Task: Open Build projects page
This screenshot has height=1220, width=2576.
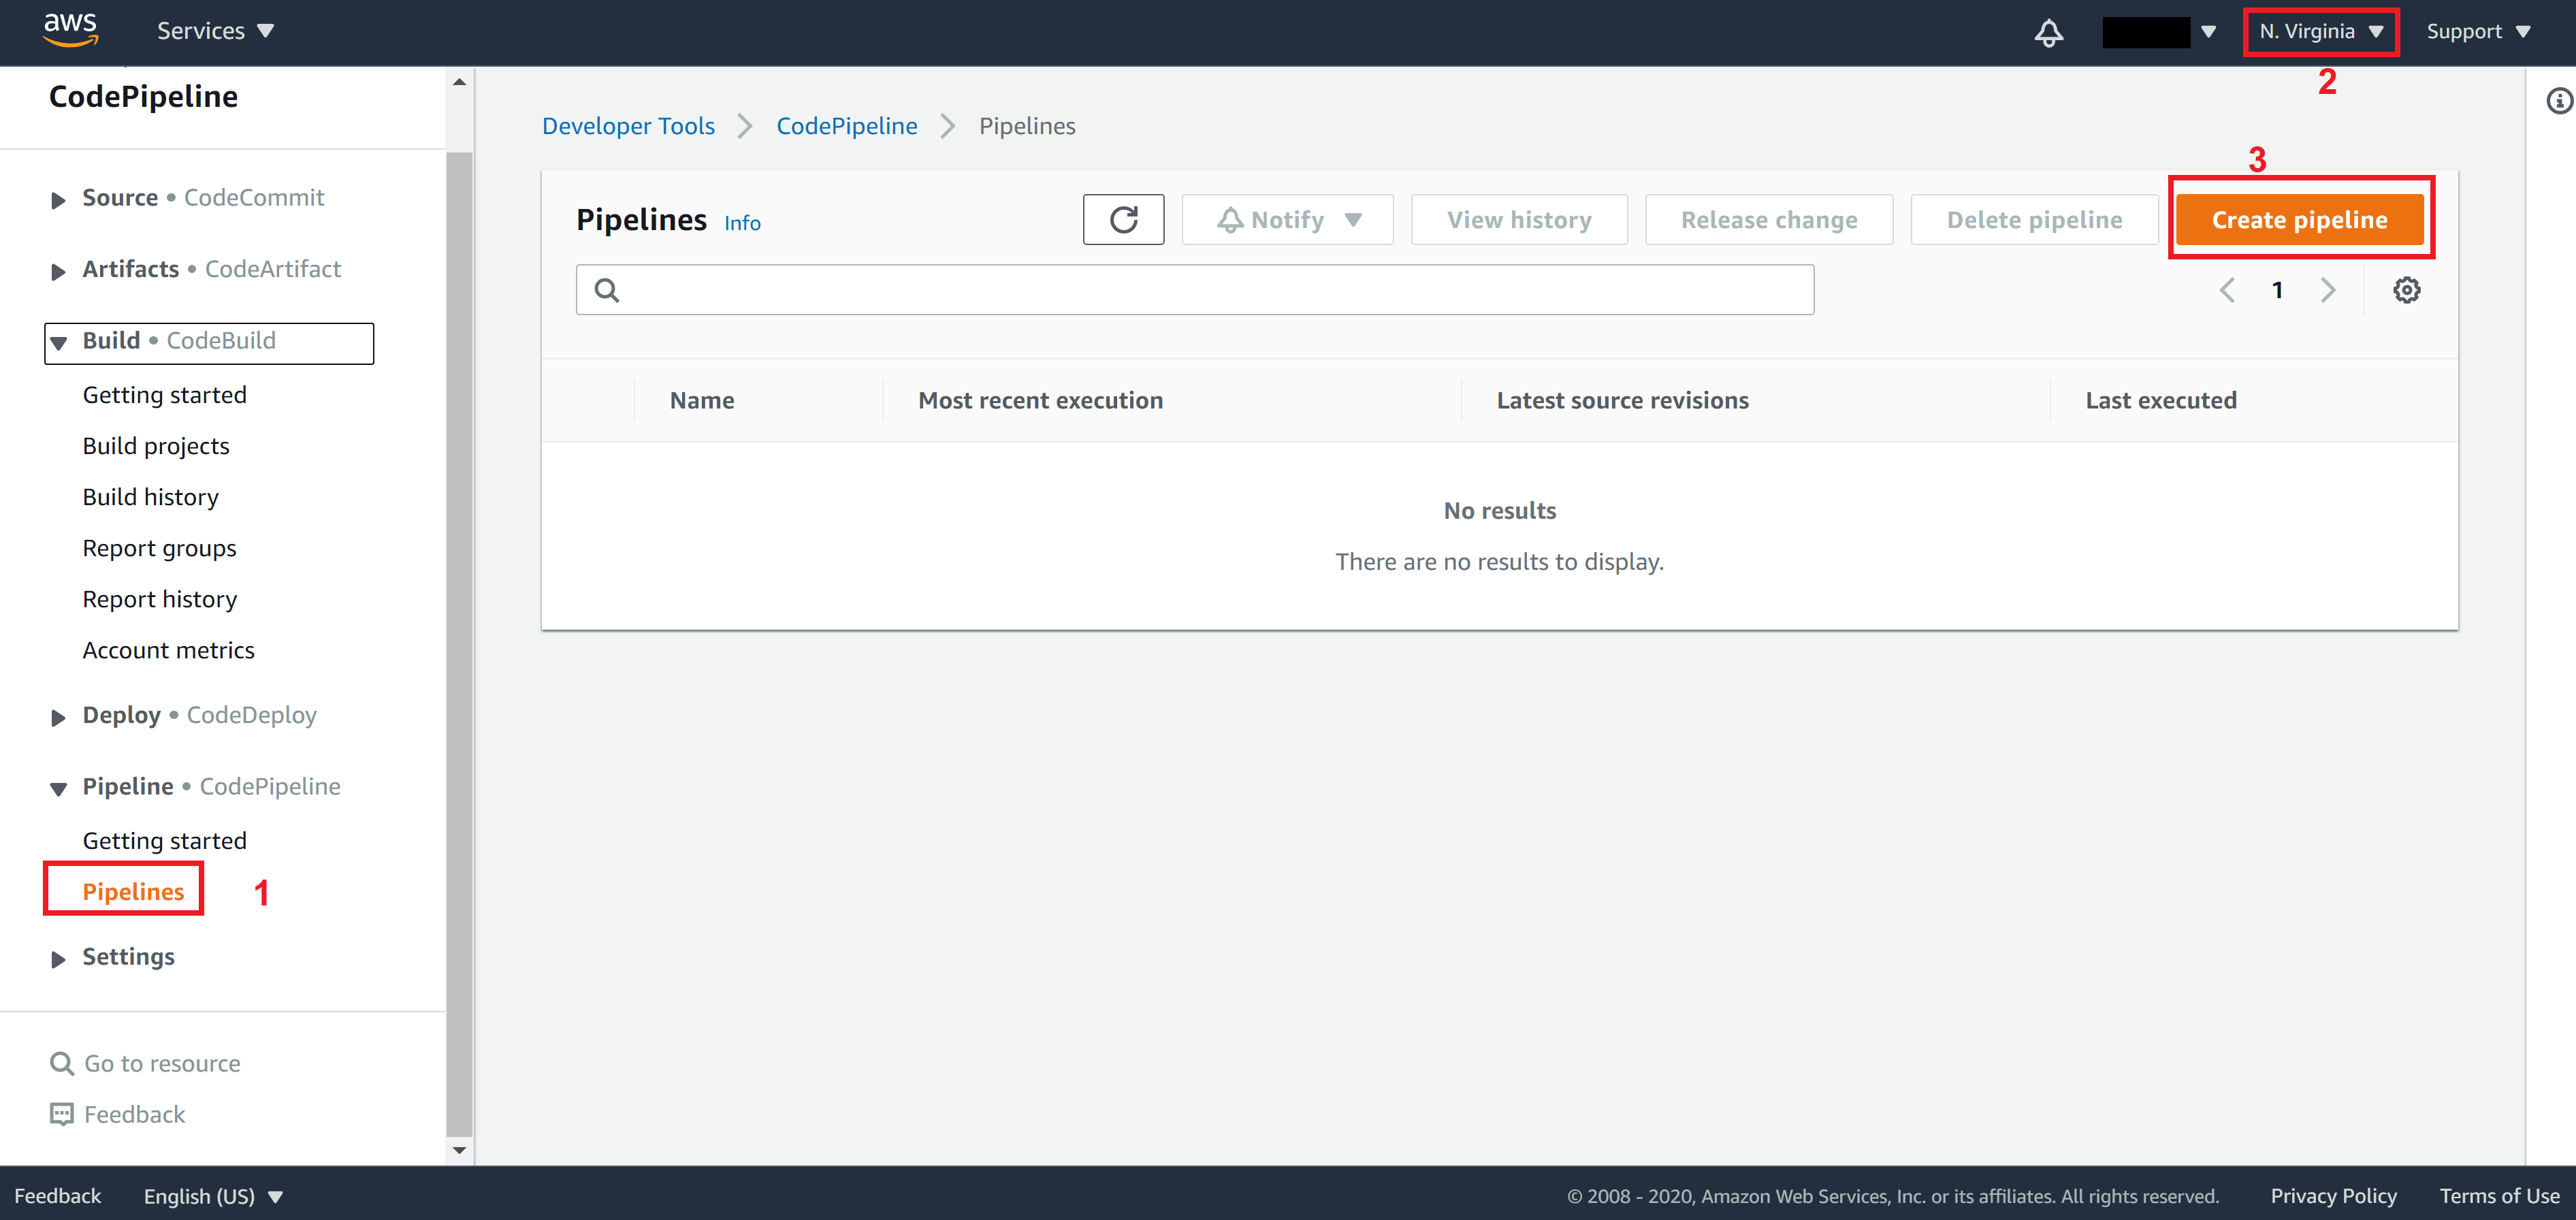Action: point(155,446)
